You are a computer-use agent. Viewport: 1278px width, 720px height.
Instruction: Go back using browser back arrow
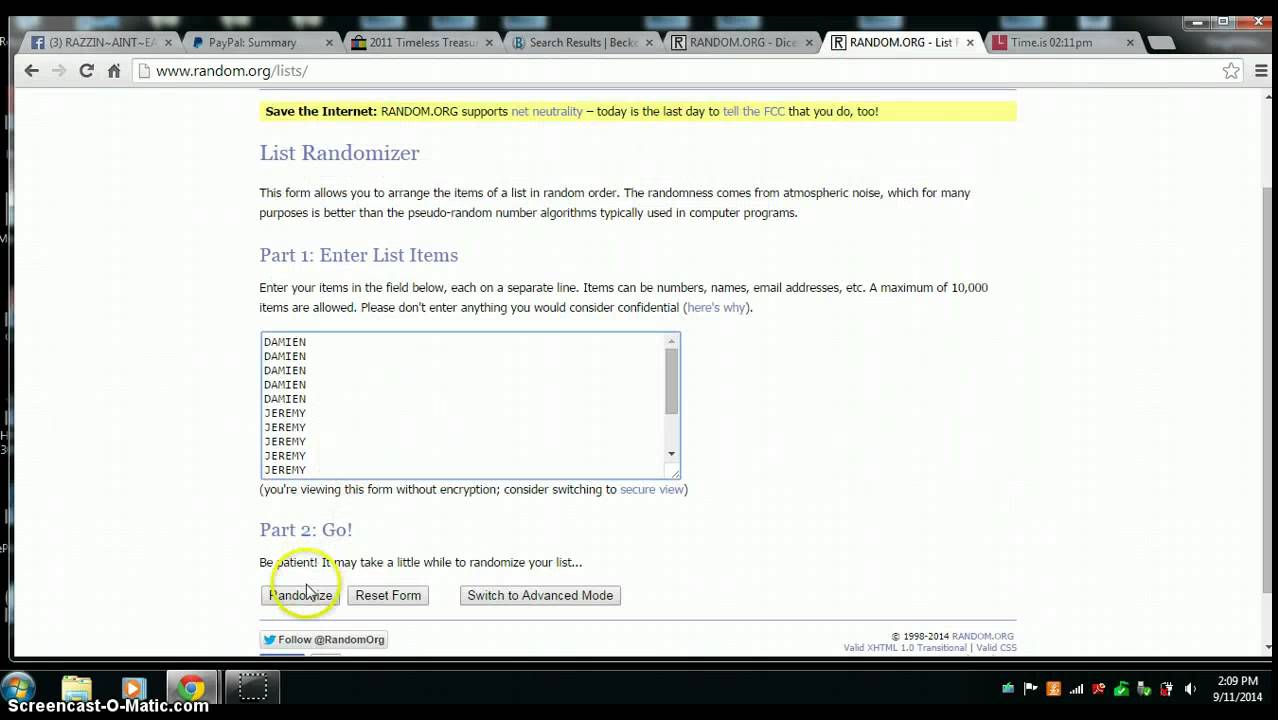[31, 71]
